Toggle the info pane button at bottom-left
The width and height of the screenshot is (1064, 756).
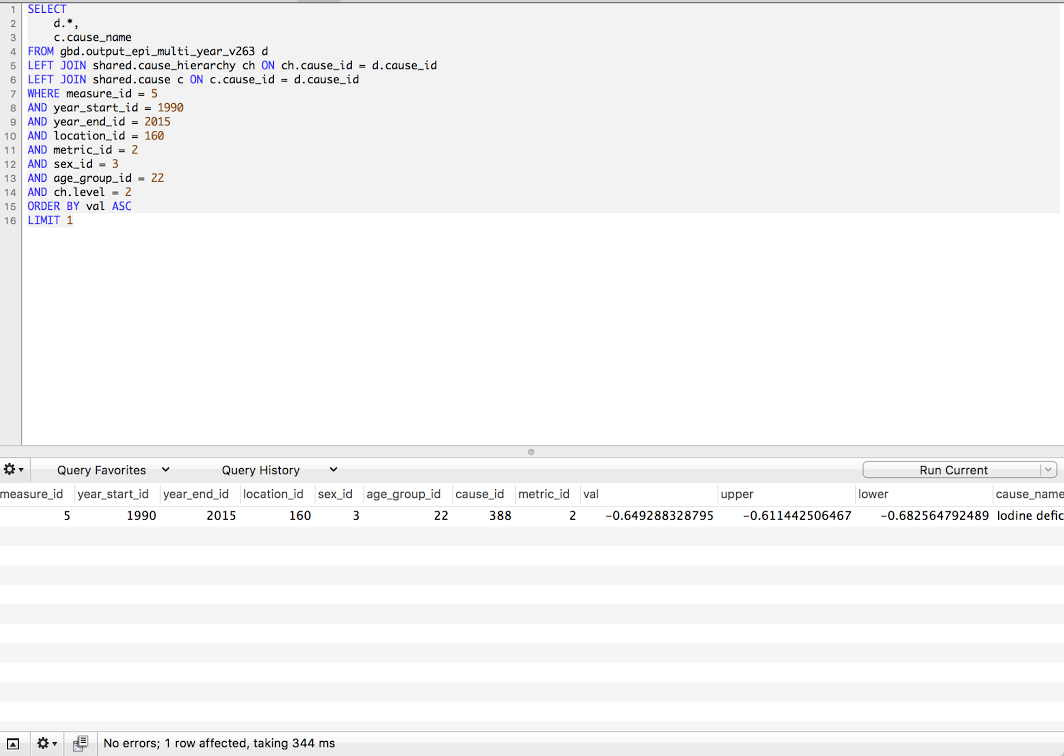13,743
